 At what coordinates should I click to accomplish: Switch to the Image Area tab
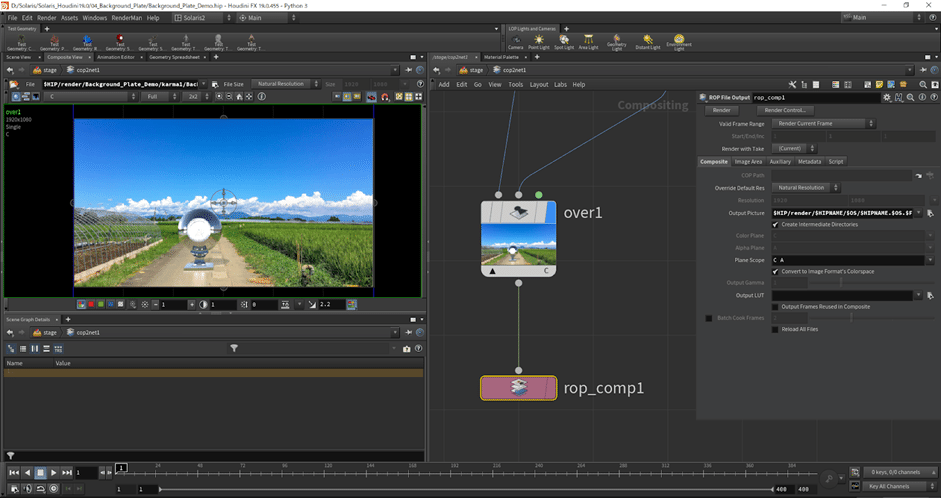(x=748, y=161)
